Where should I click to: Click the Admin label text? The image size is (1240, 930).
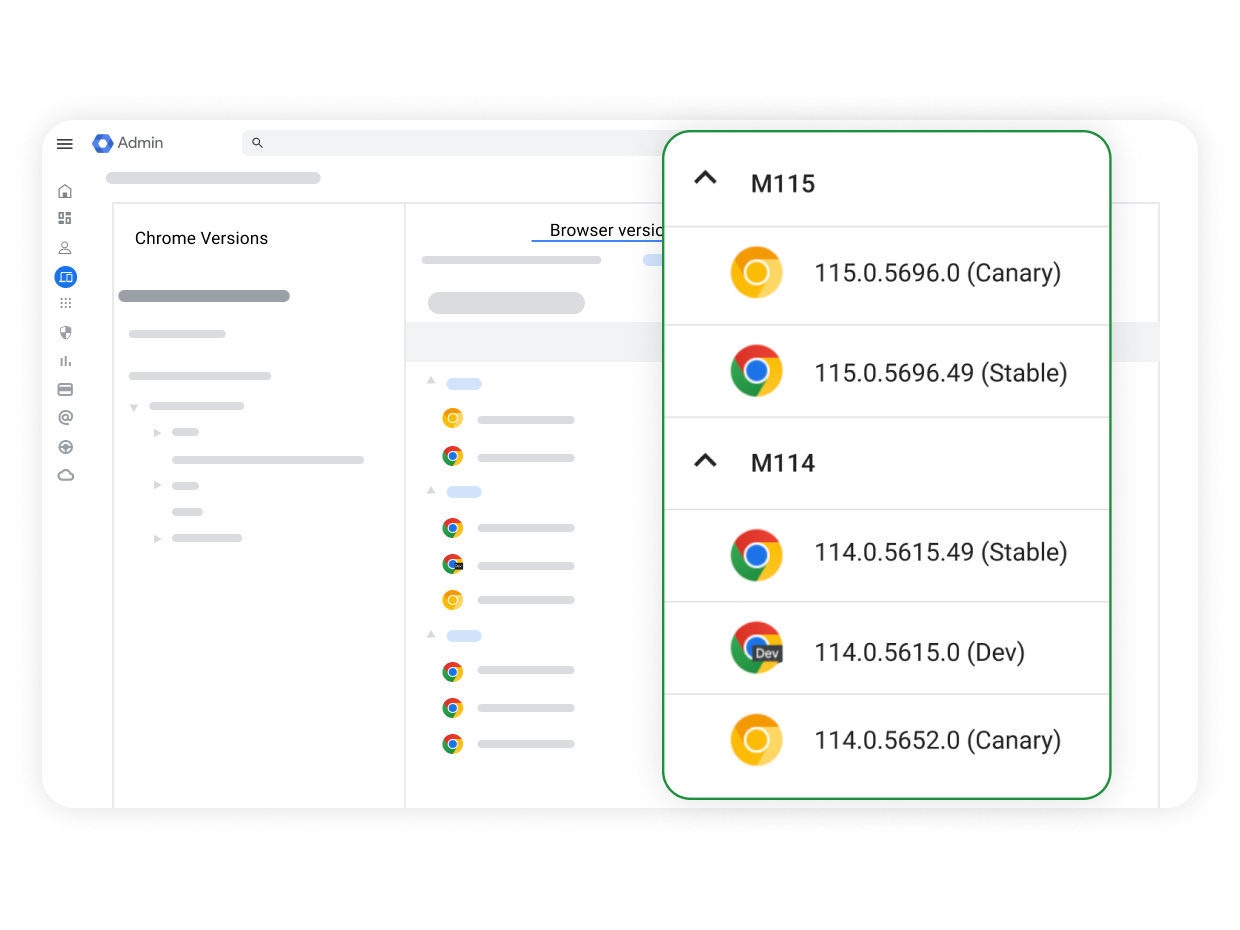(x=140, y=143)
